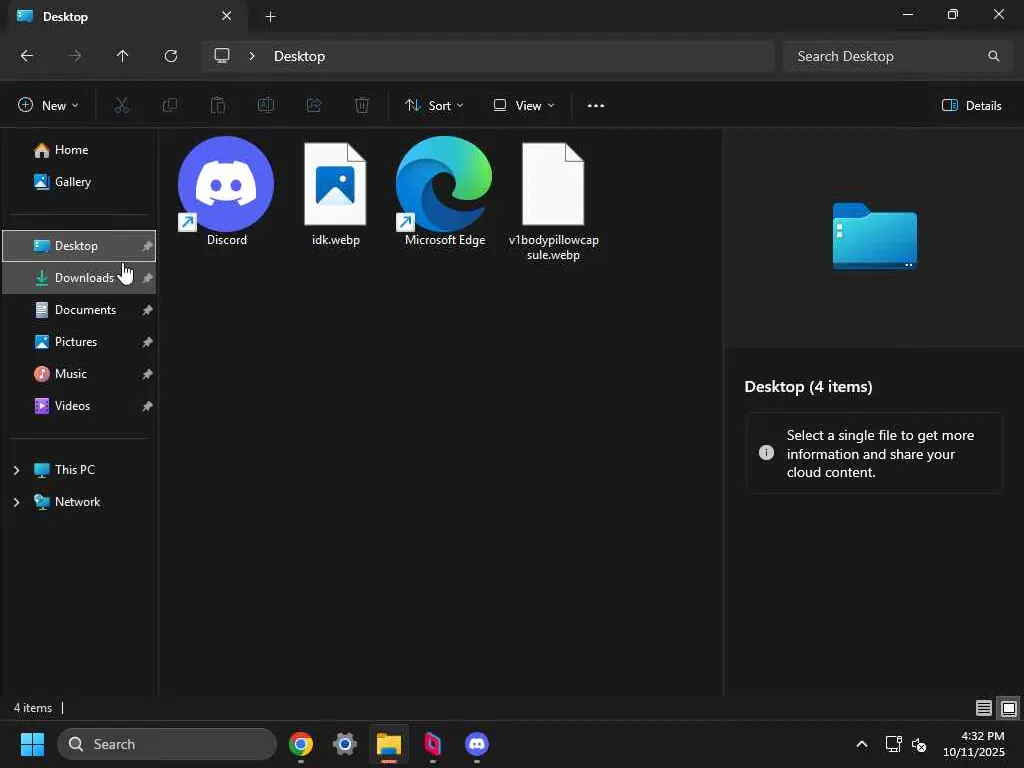Expand the Network tree node
The height and width of the screenshot is (768, 1024).
pos(16,502)
